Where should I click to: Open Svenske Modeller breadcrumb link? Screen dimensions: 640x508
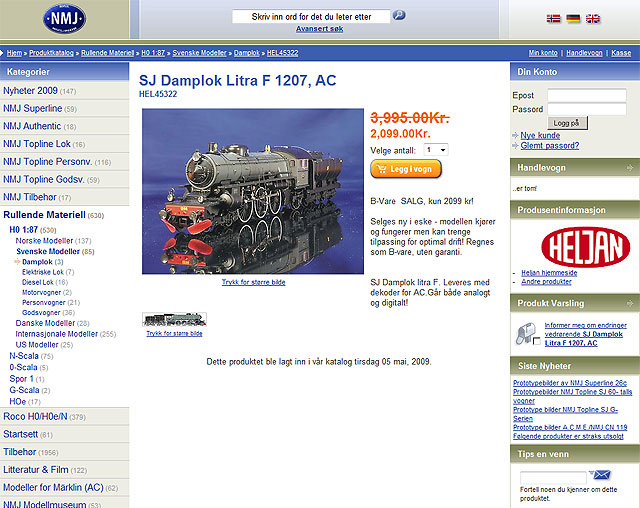pyautogui.click(x=199, y=53)
